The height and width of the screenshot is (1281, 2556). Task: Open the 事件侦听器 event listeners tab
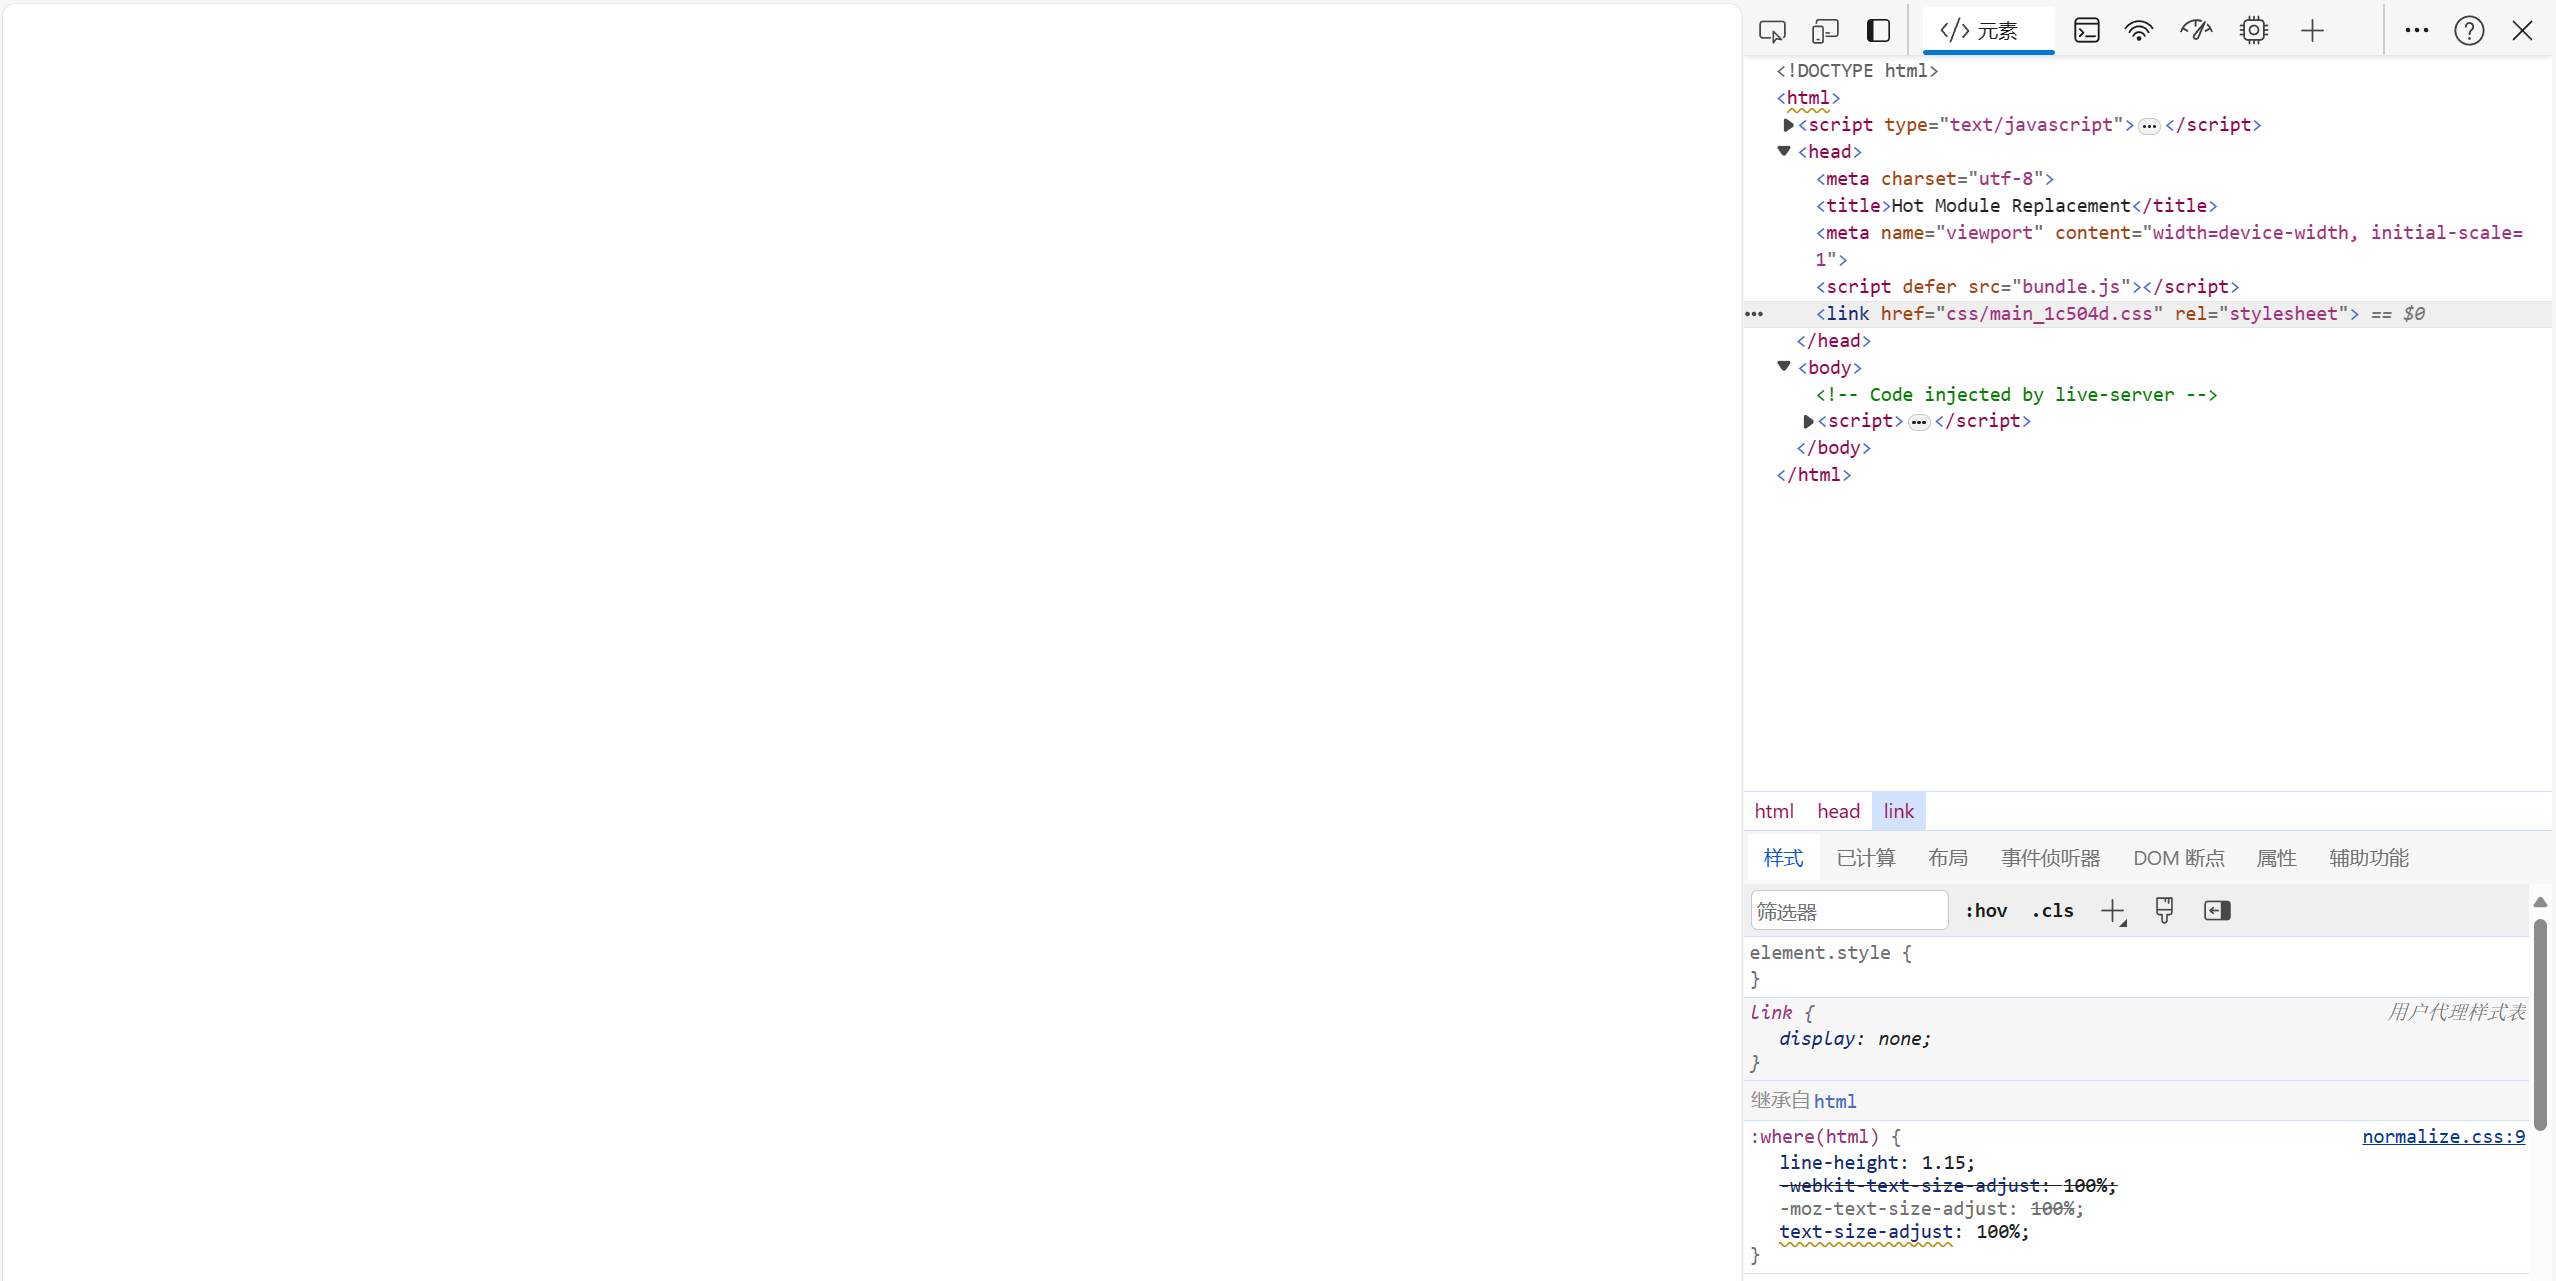pos(2050,858)
